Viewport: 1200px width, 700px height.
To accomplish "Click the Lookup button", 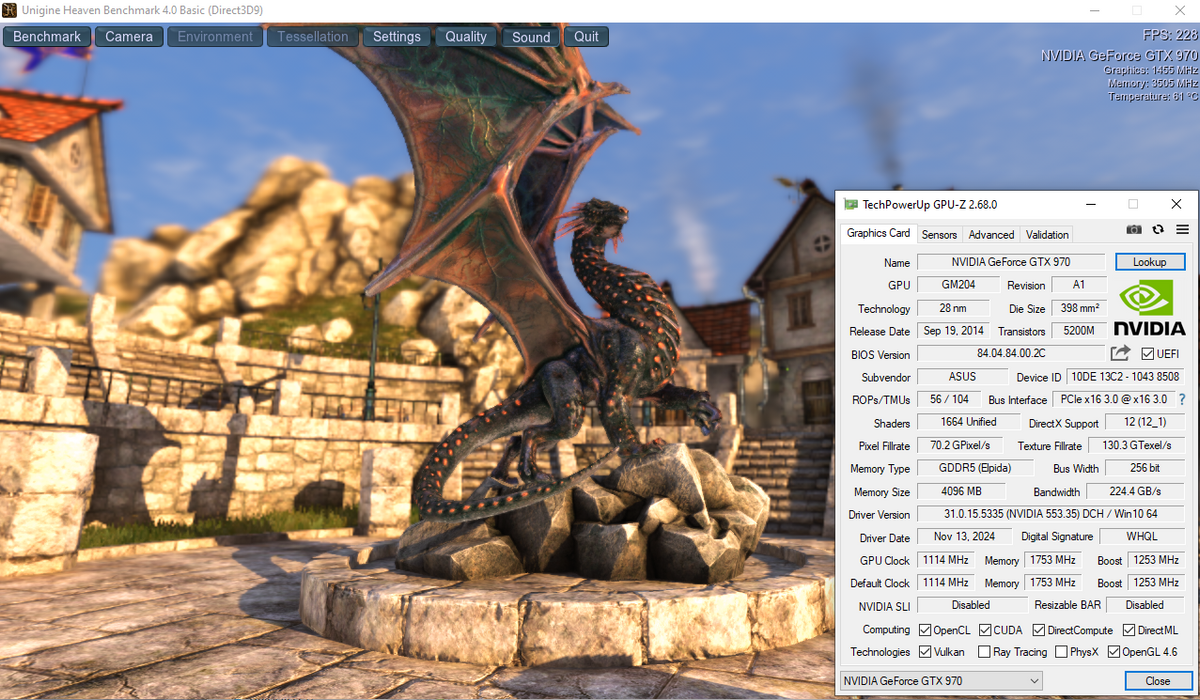I will click(1150, 262).
